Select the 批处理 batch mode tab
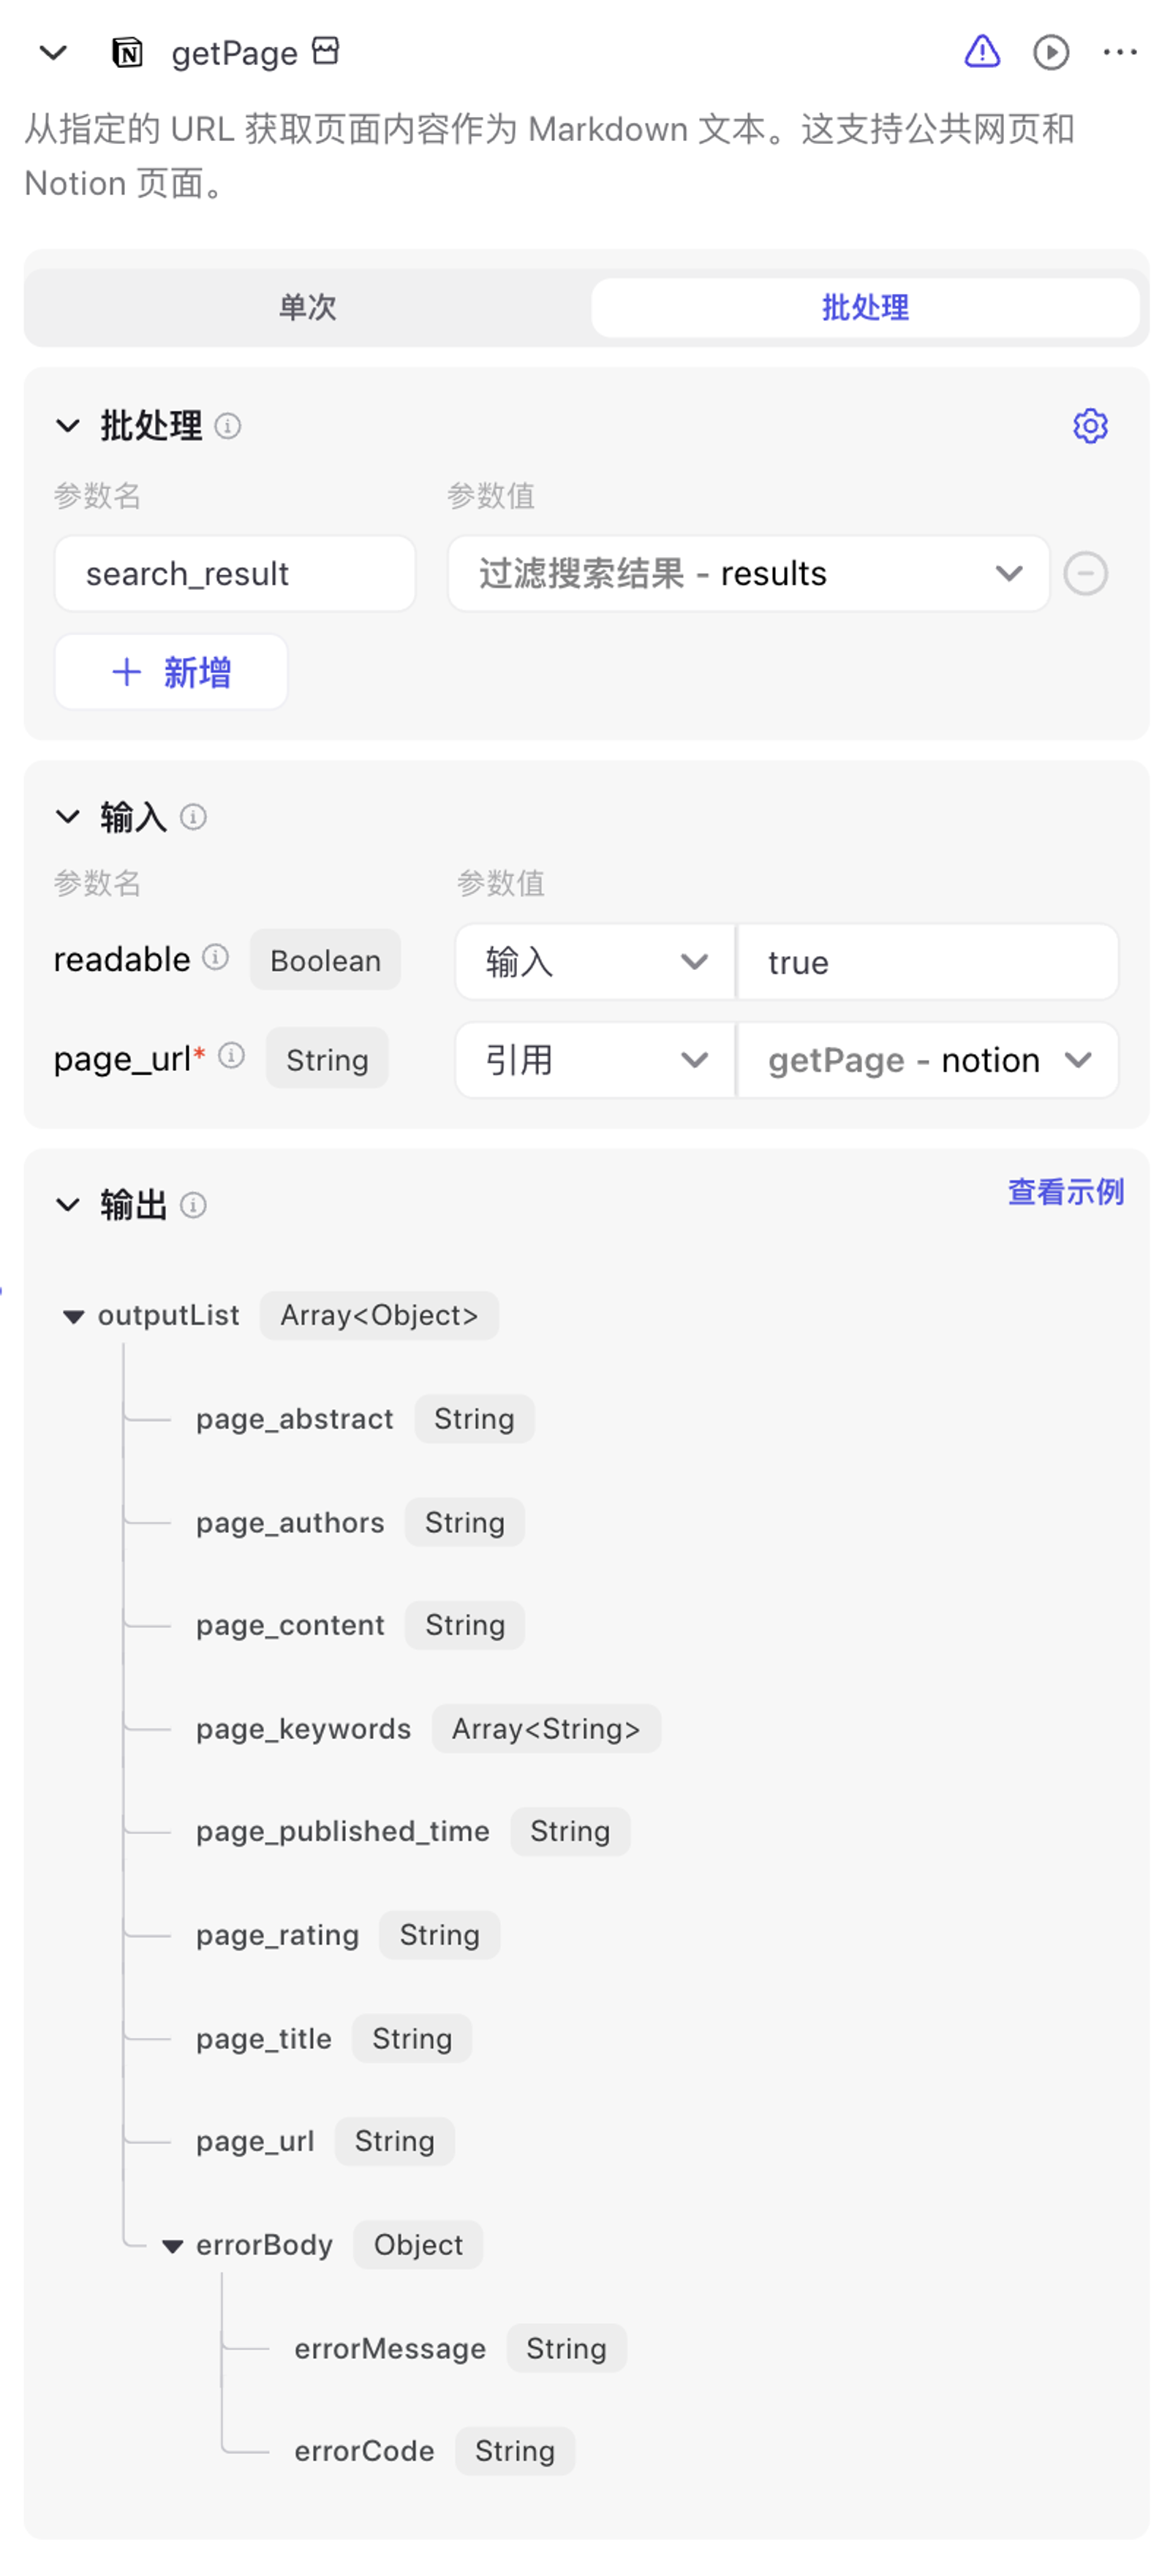This screenshot has height=2576, width=1170. pyautogui.click(x=864, y=307)
